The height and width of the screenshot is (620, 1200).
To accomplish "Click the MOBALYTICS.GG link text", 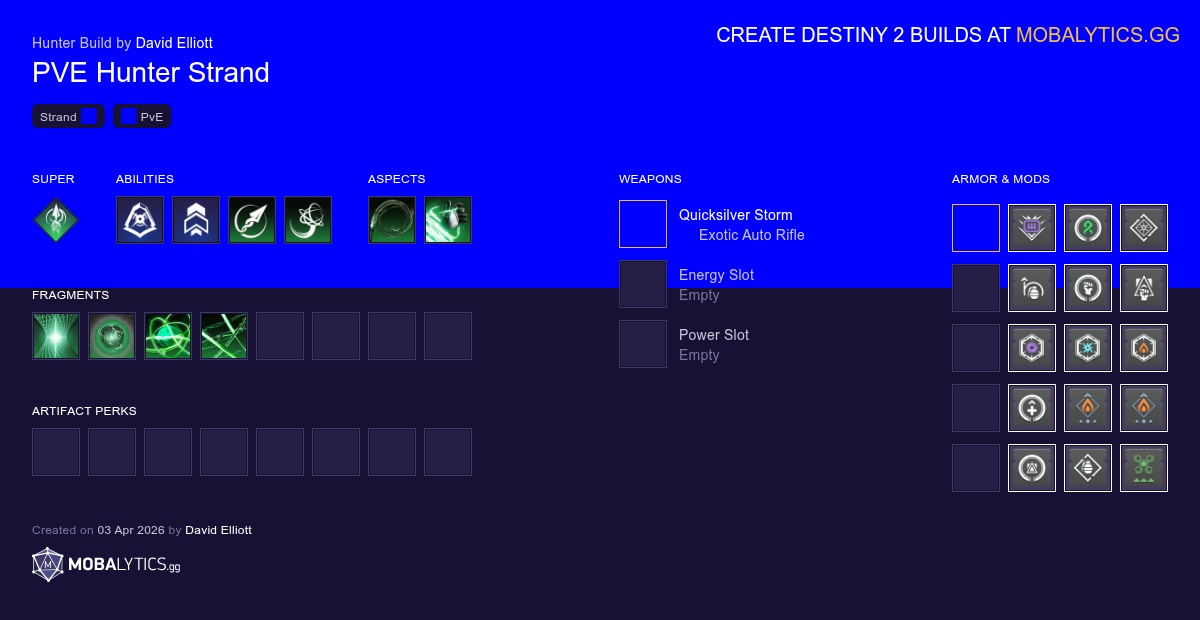I will pos(1098,35).
